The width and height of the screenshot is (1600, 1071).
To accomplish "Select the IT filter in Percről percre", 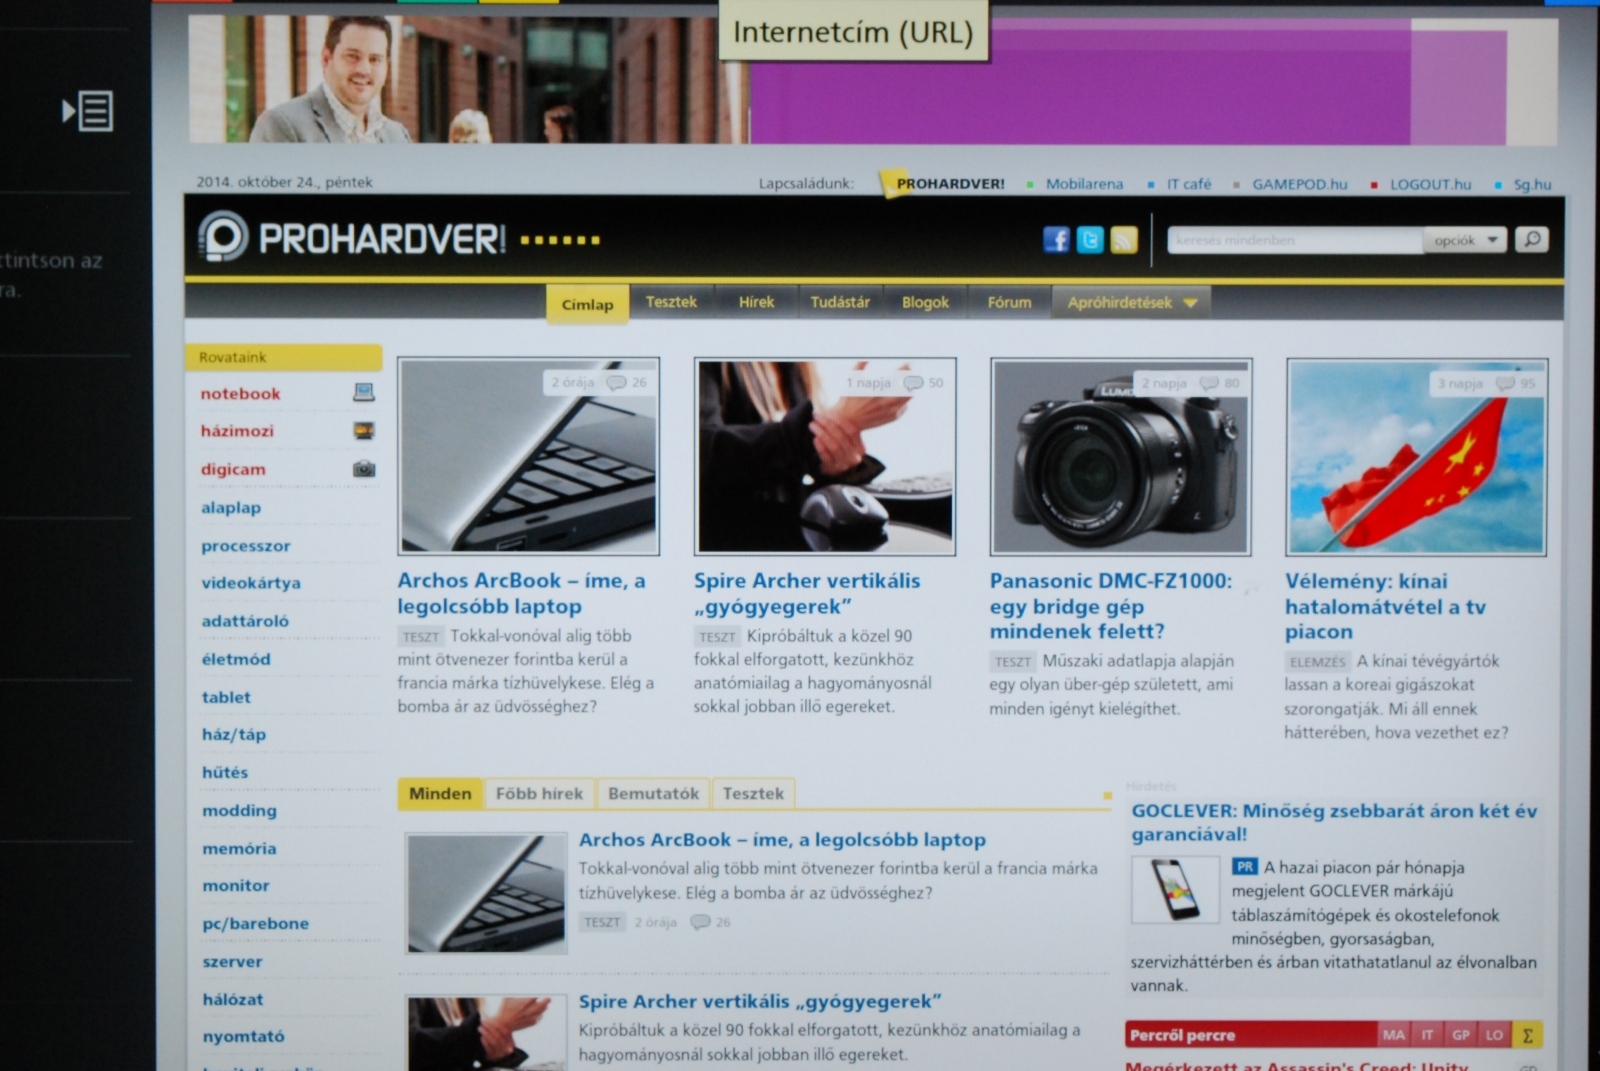I will pyautogui.click(x=1428, y=1036).
